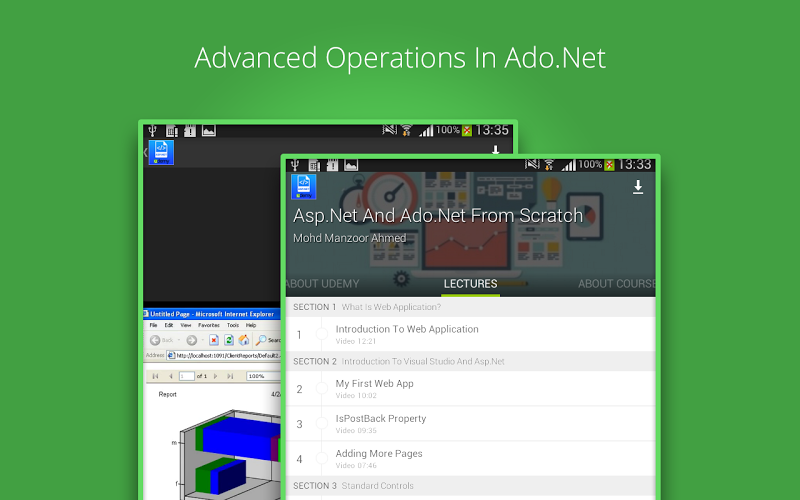Screen dimensions: 800x500
Task: Tap the signal strength icon in the front status bar
Action: 569,165
